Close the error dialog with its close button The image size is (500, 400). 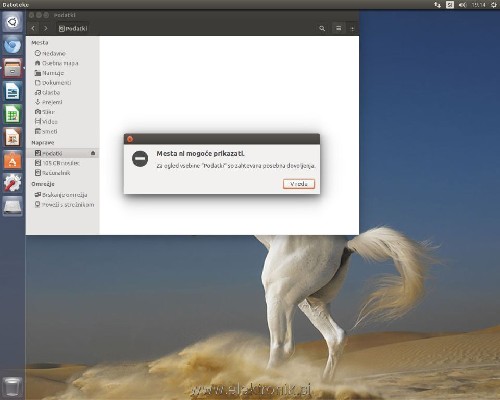[130, 139]
